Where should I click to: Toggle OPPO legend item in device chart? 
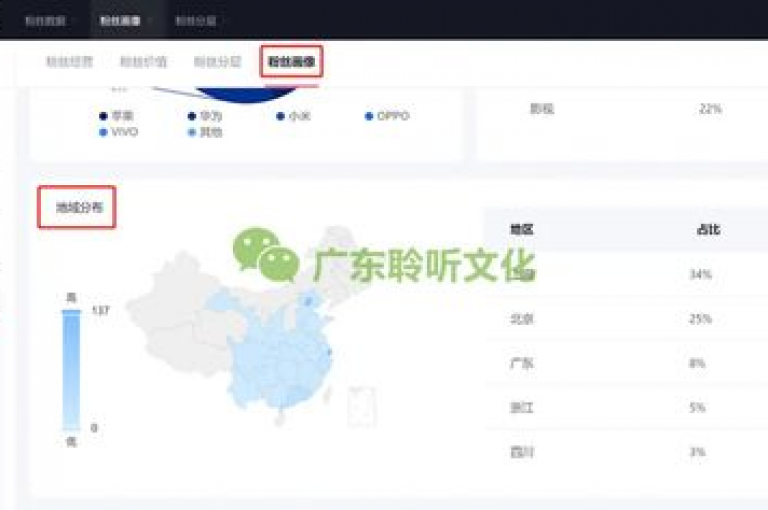[387, 116]
